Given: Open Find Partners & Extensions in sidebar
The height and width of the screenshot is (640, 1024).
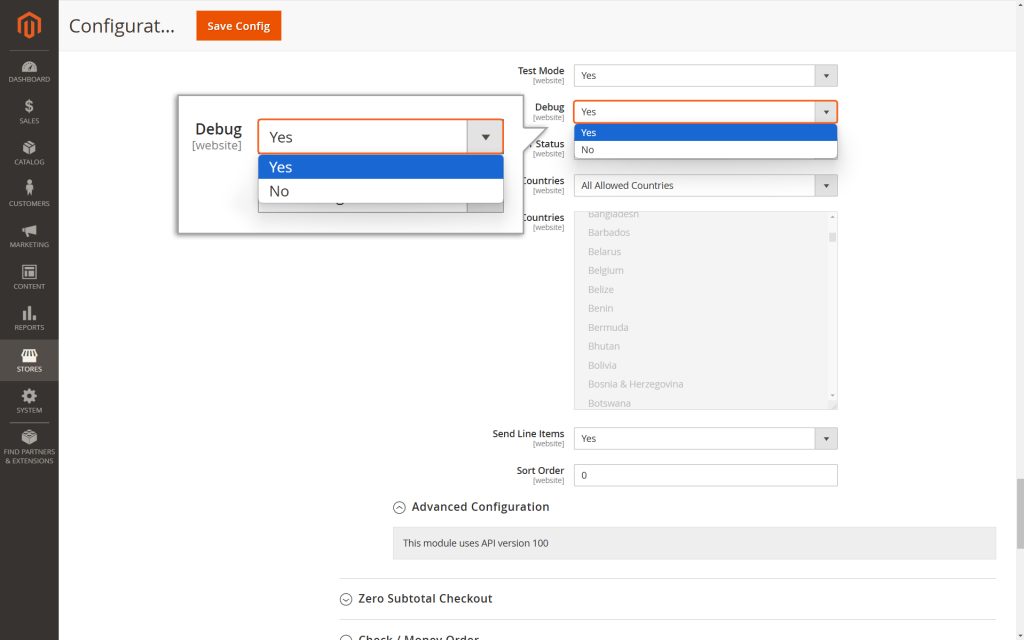Looking at the screenshot, I should 29,447.
